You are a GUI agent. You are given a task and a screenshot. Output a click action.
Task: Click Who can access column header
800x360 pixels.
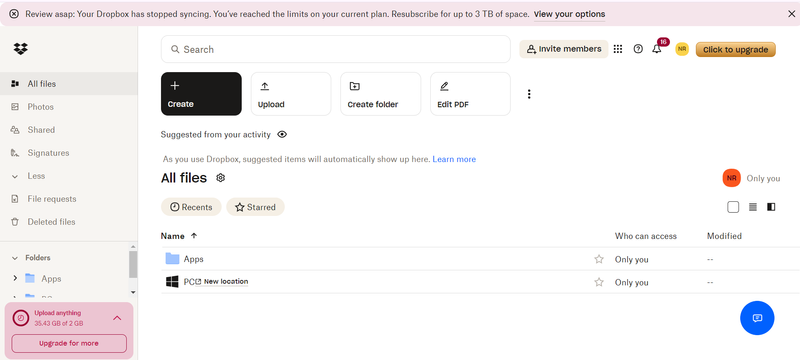(645, 236)
